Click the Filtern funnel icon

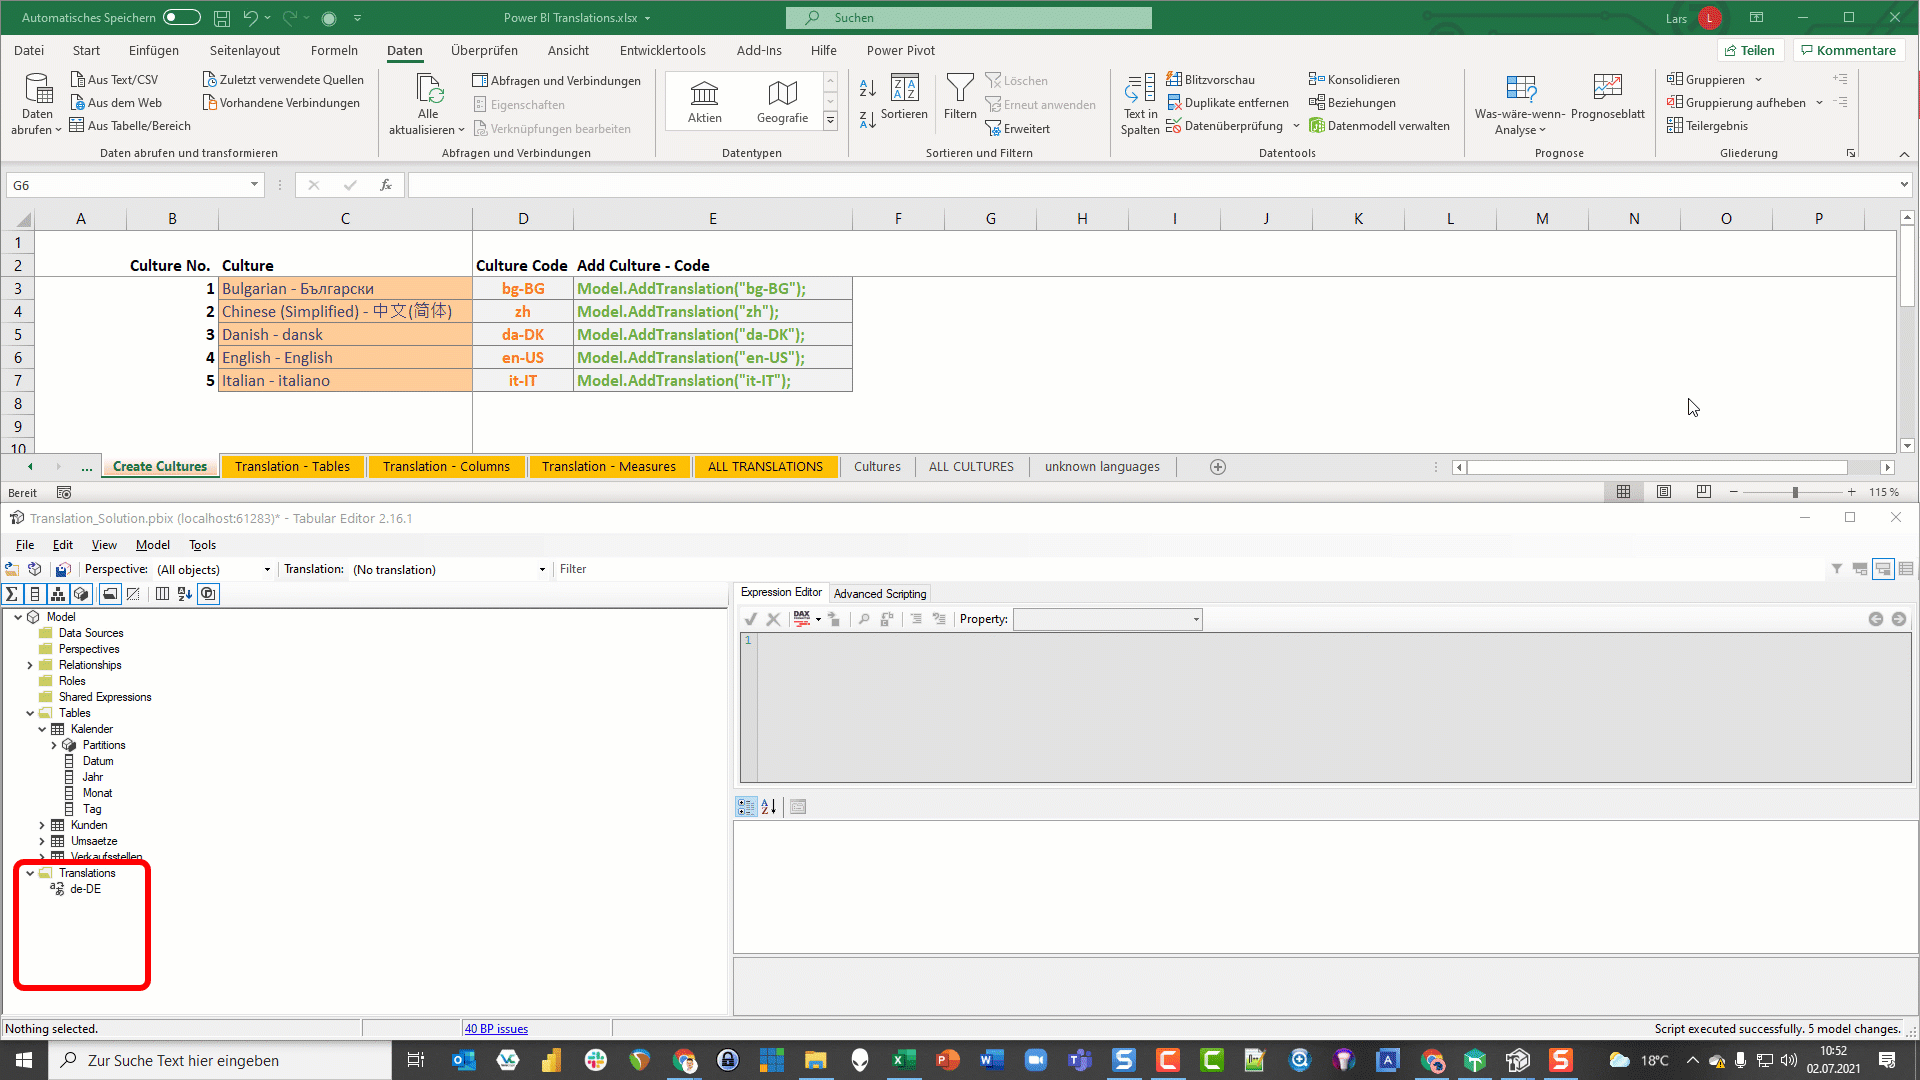pos(960,98)
